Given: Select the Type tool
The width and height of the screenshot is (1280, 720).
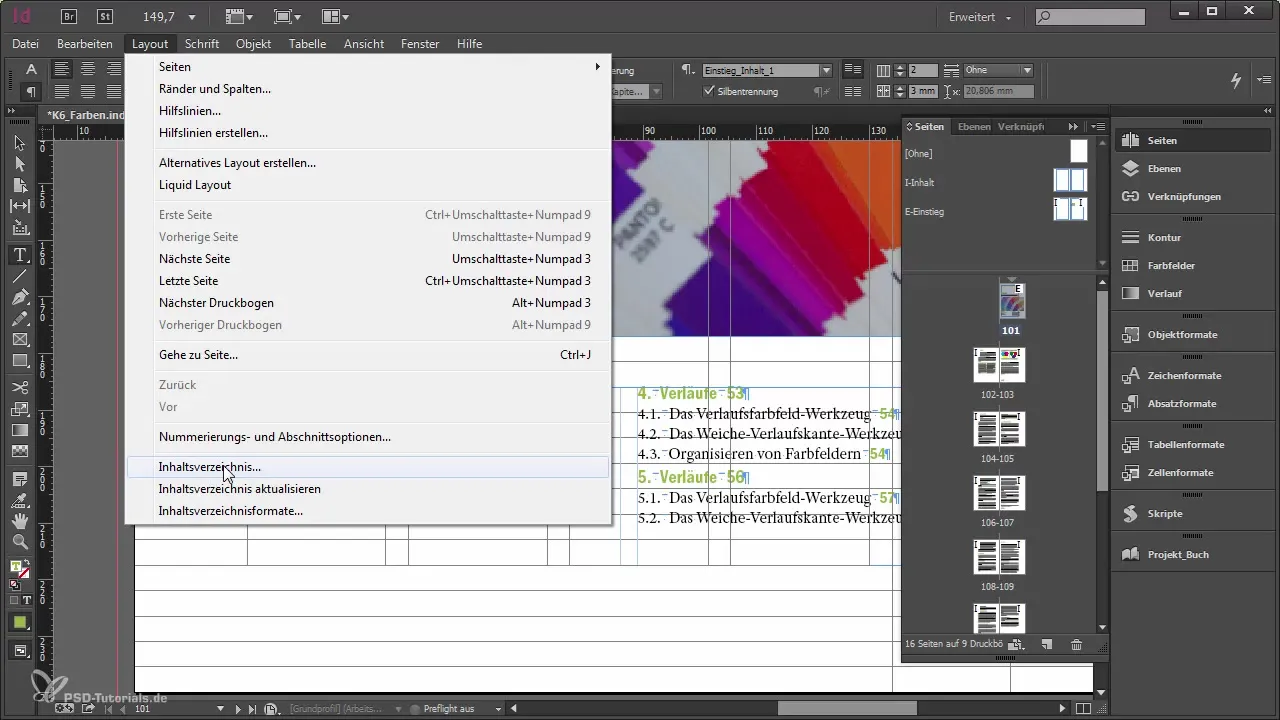Looking at the screenshot, I should point(20,255).
